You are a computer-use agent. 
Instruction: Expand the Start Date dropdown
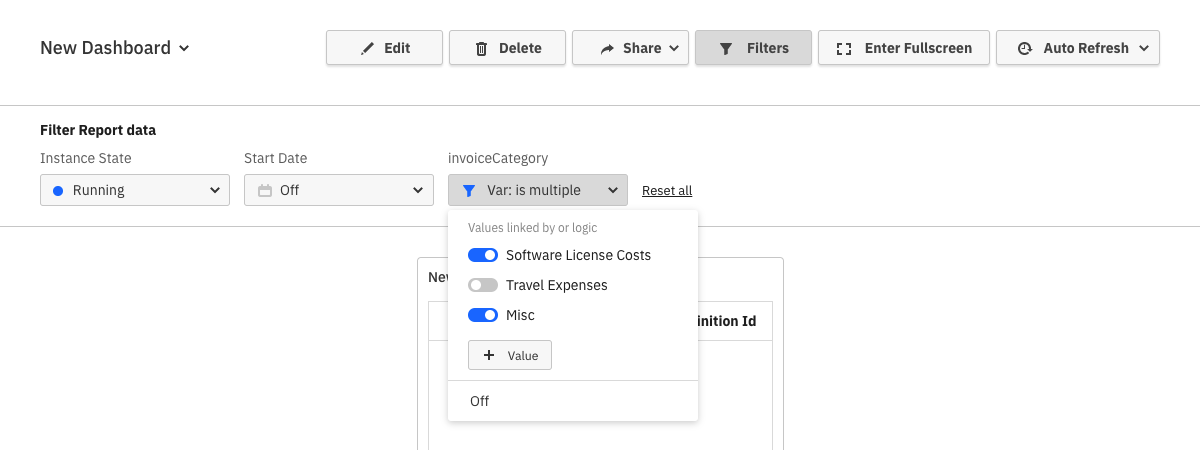(x=339, y=190)
